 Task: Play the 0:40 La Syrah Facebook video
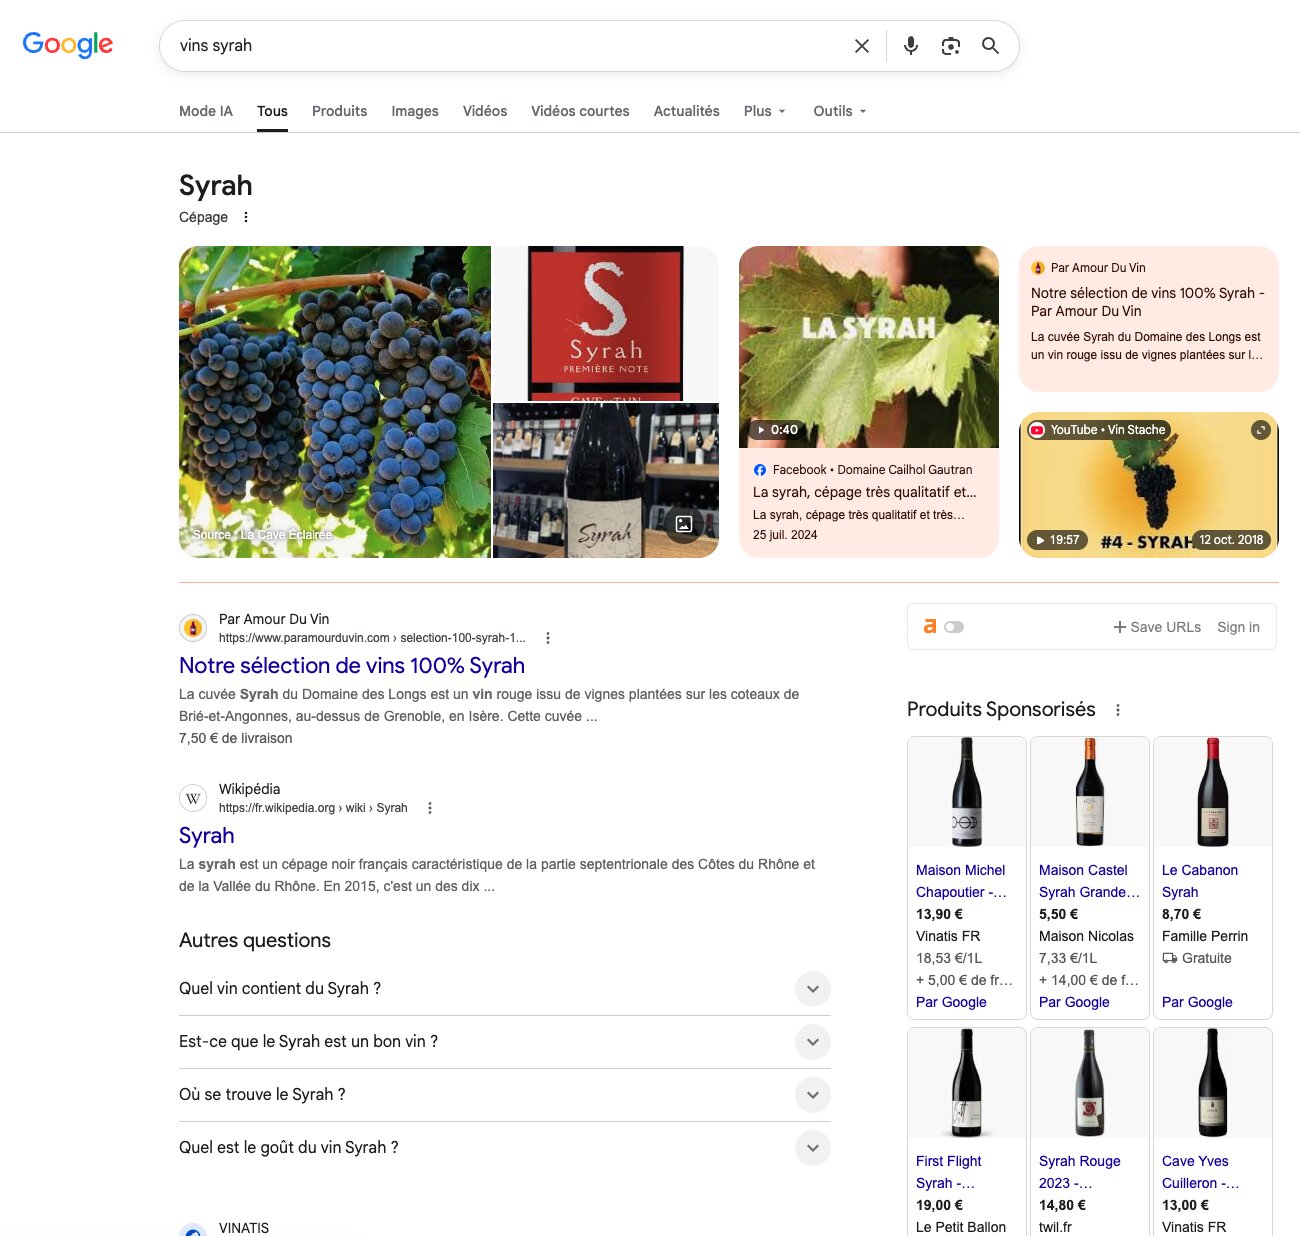[777, 430]
